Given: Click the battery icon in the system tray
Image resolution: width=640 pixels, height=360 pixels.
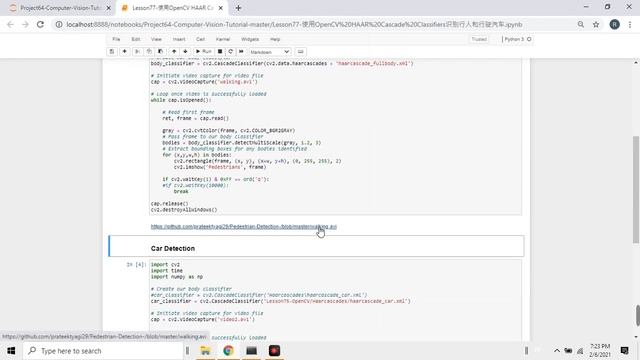Looking at the screenshot, I should [568, 351].
